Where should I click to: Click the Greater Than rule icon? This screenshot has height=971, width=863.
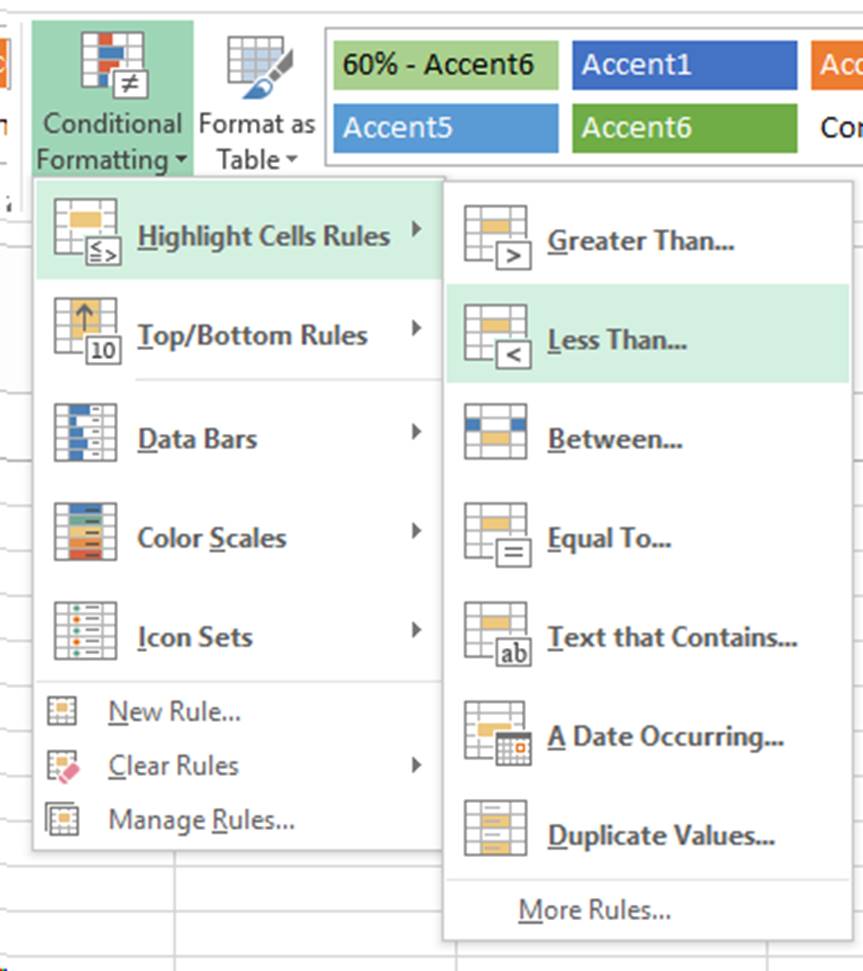click(x=498, y=238)
